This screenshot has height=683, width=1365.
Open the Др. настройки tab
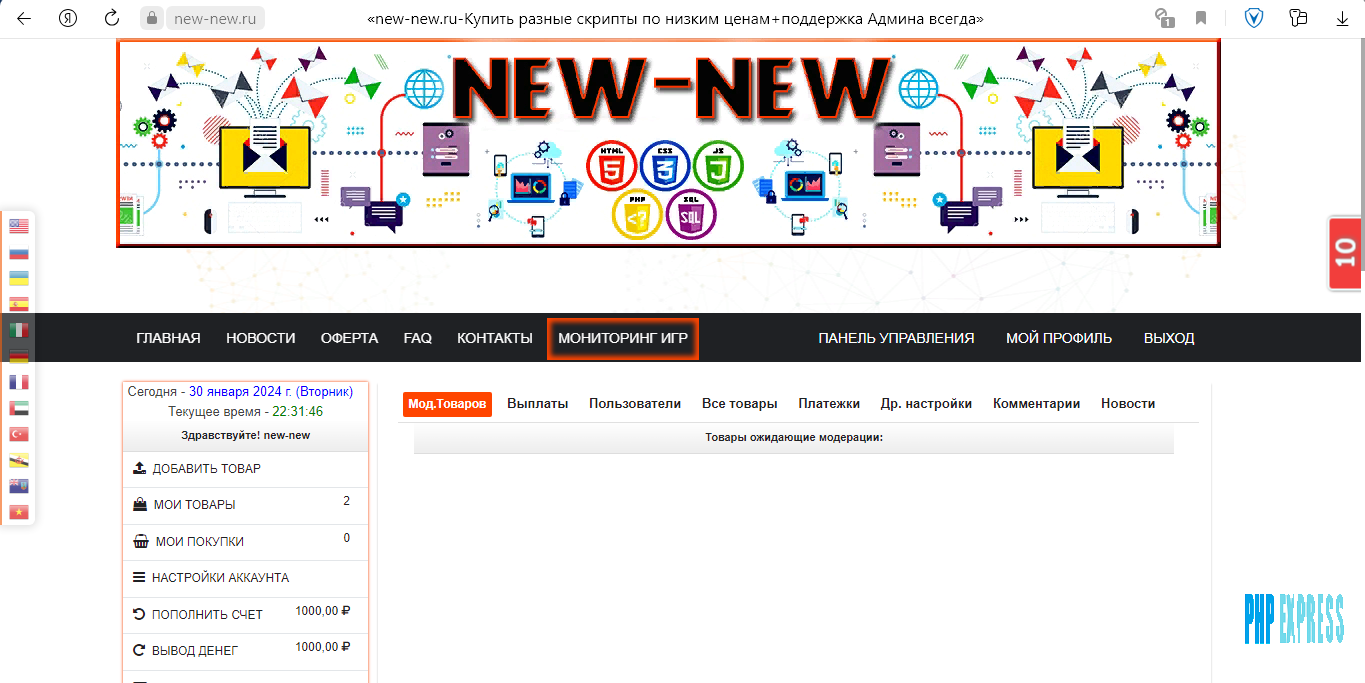pyautogui.click(x=926, y=404)
